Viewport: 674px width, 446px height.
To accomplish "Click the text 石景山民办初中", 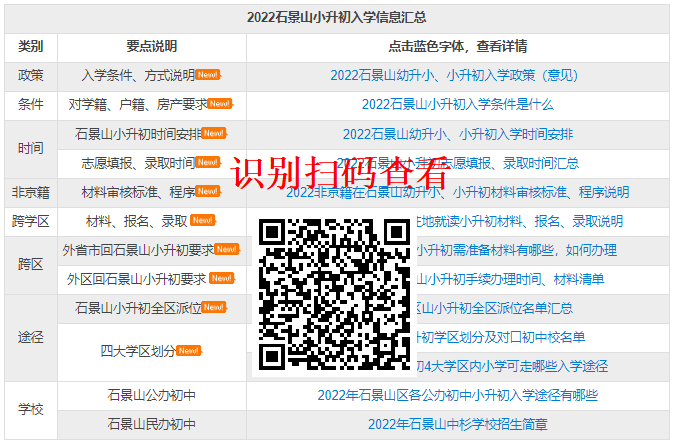I will tap(152, 425).
